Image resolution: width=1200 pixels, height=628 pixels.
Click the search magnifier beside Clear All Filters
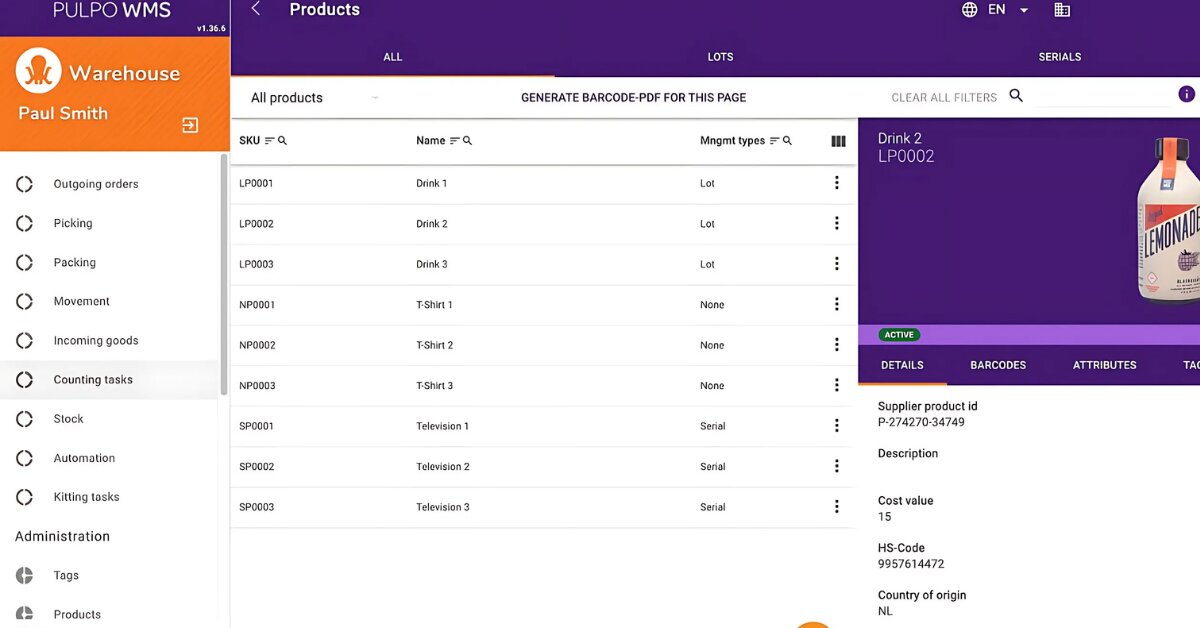click(x=1016, y=96)
